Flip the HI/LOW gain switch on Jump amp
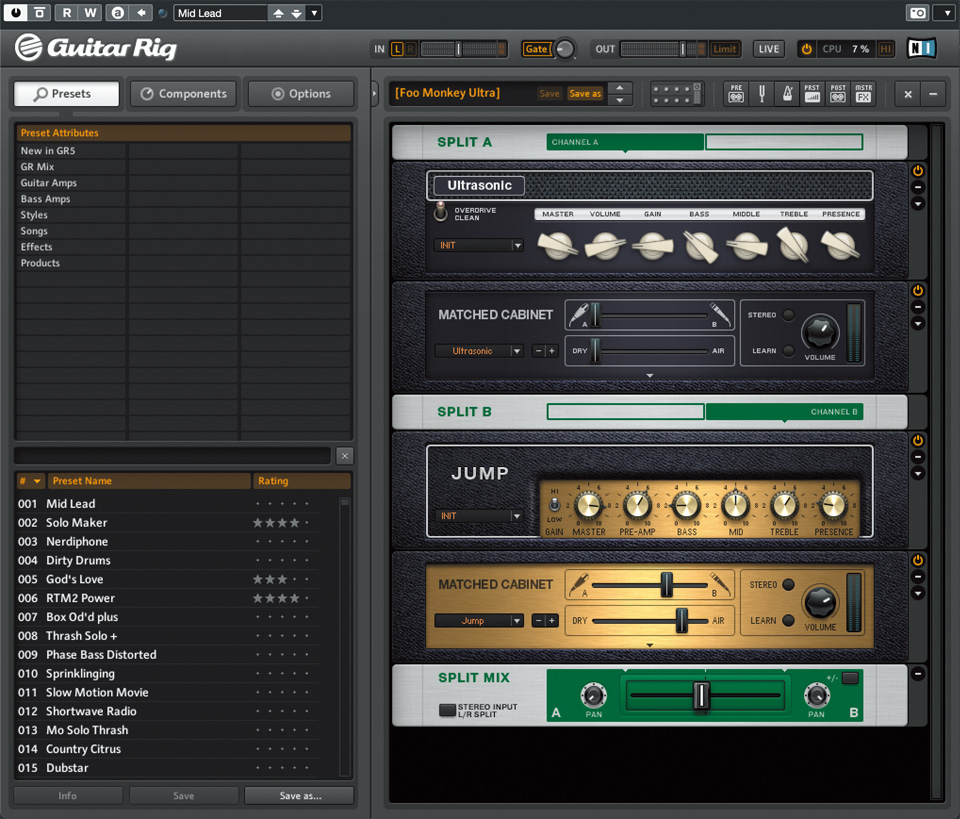960x819 pixels. [x=554, y=504]
